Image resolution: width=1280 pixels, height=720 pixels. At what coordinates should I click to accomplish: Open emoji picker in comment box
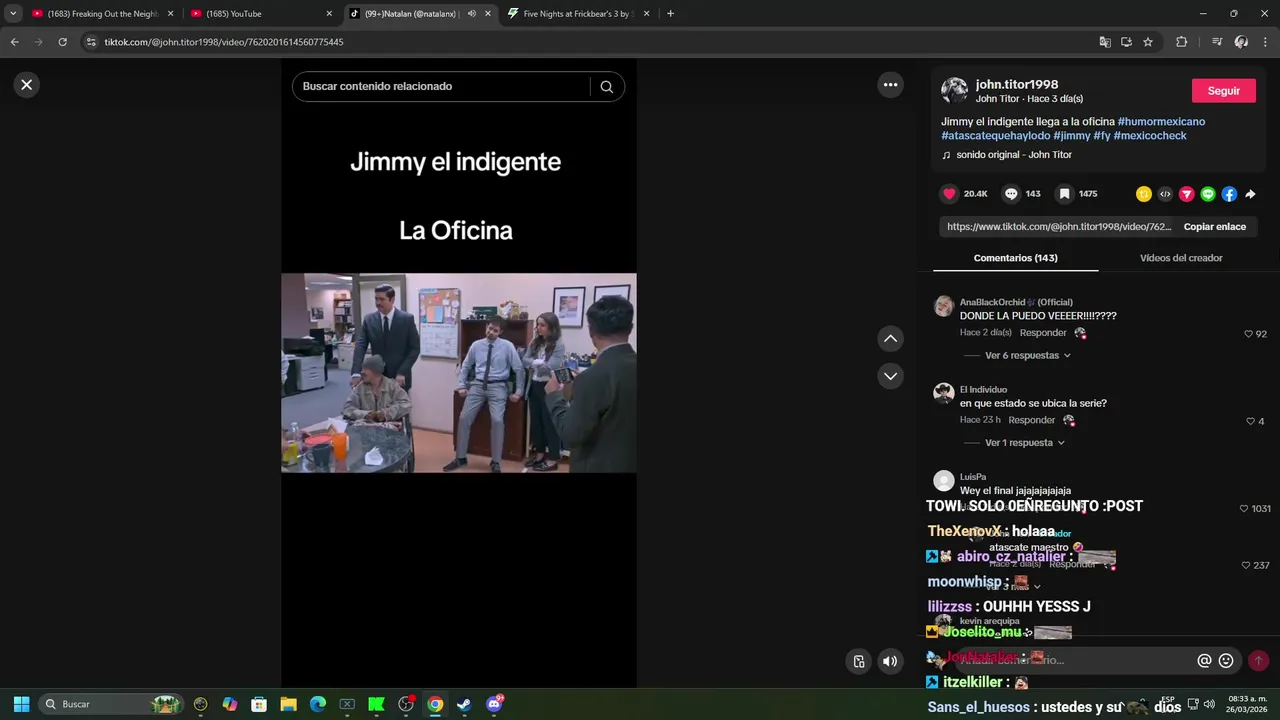[x=1226, y=661]
